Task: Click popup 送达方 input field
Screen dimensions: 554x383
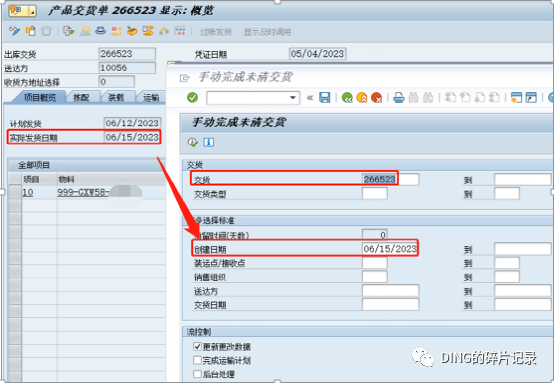Action: [390, 291]
